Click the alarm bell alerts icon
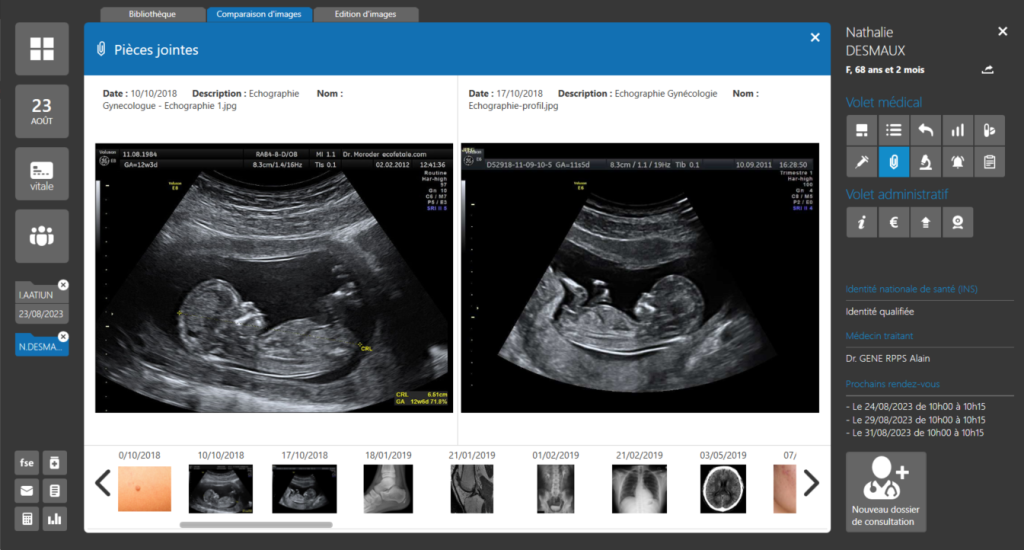 (x=958, y=161)
